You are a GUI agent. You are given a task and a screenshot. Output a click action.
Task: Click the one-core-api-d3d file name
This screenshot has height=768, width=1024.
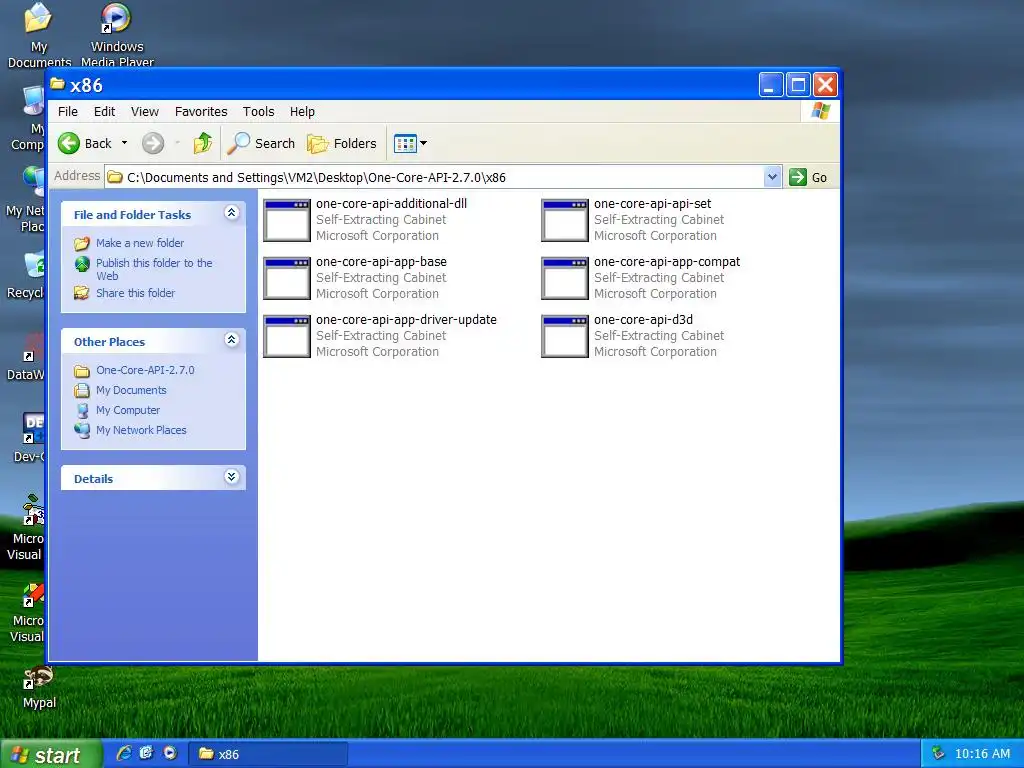pyautogui.click(x=643, y=320)
